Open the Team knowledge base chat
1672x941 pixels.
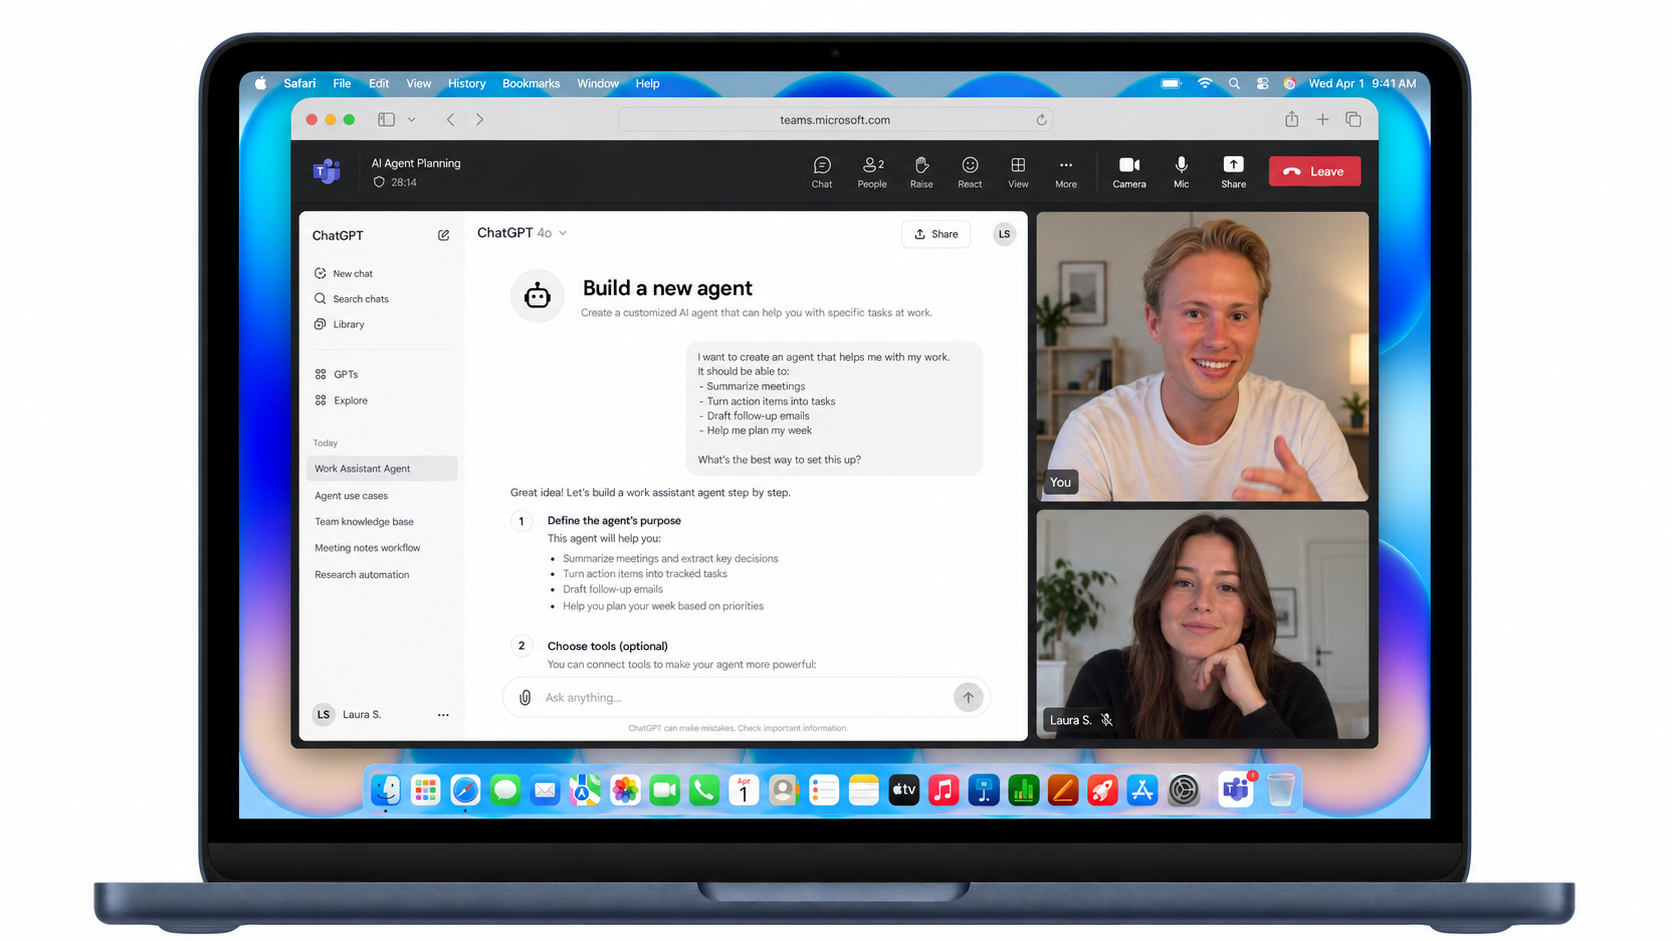[364, 522]
